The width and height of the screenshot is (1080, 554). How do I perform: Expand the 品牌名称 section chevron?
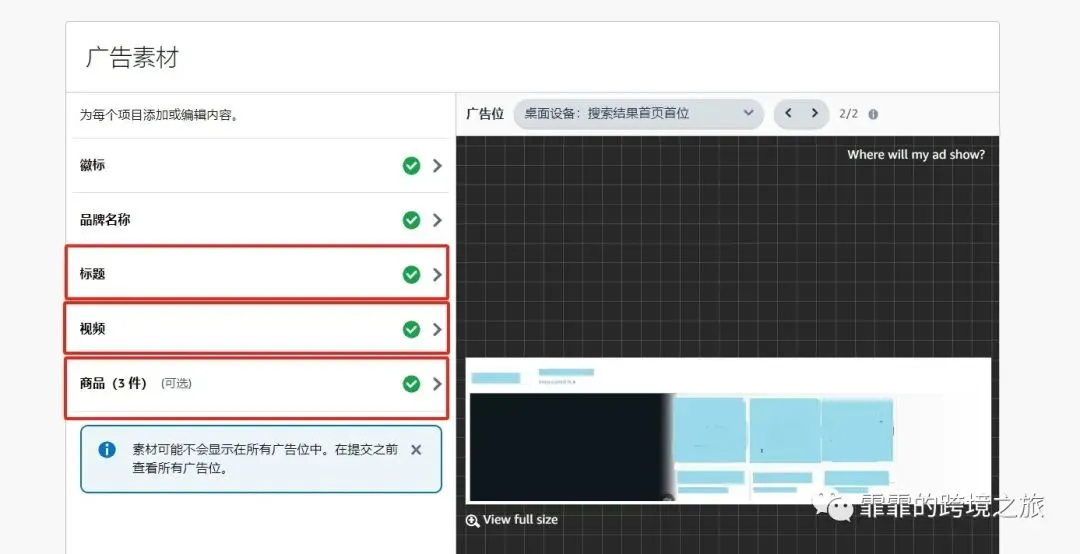click(437, 220)
